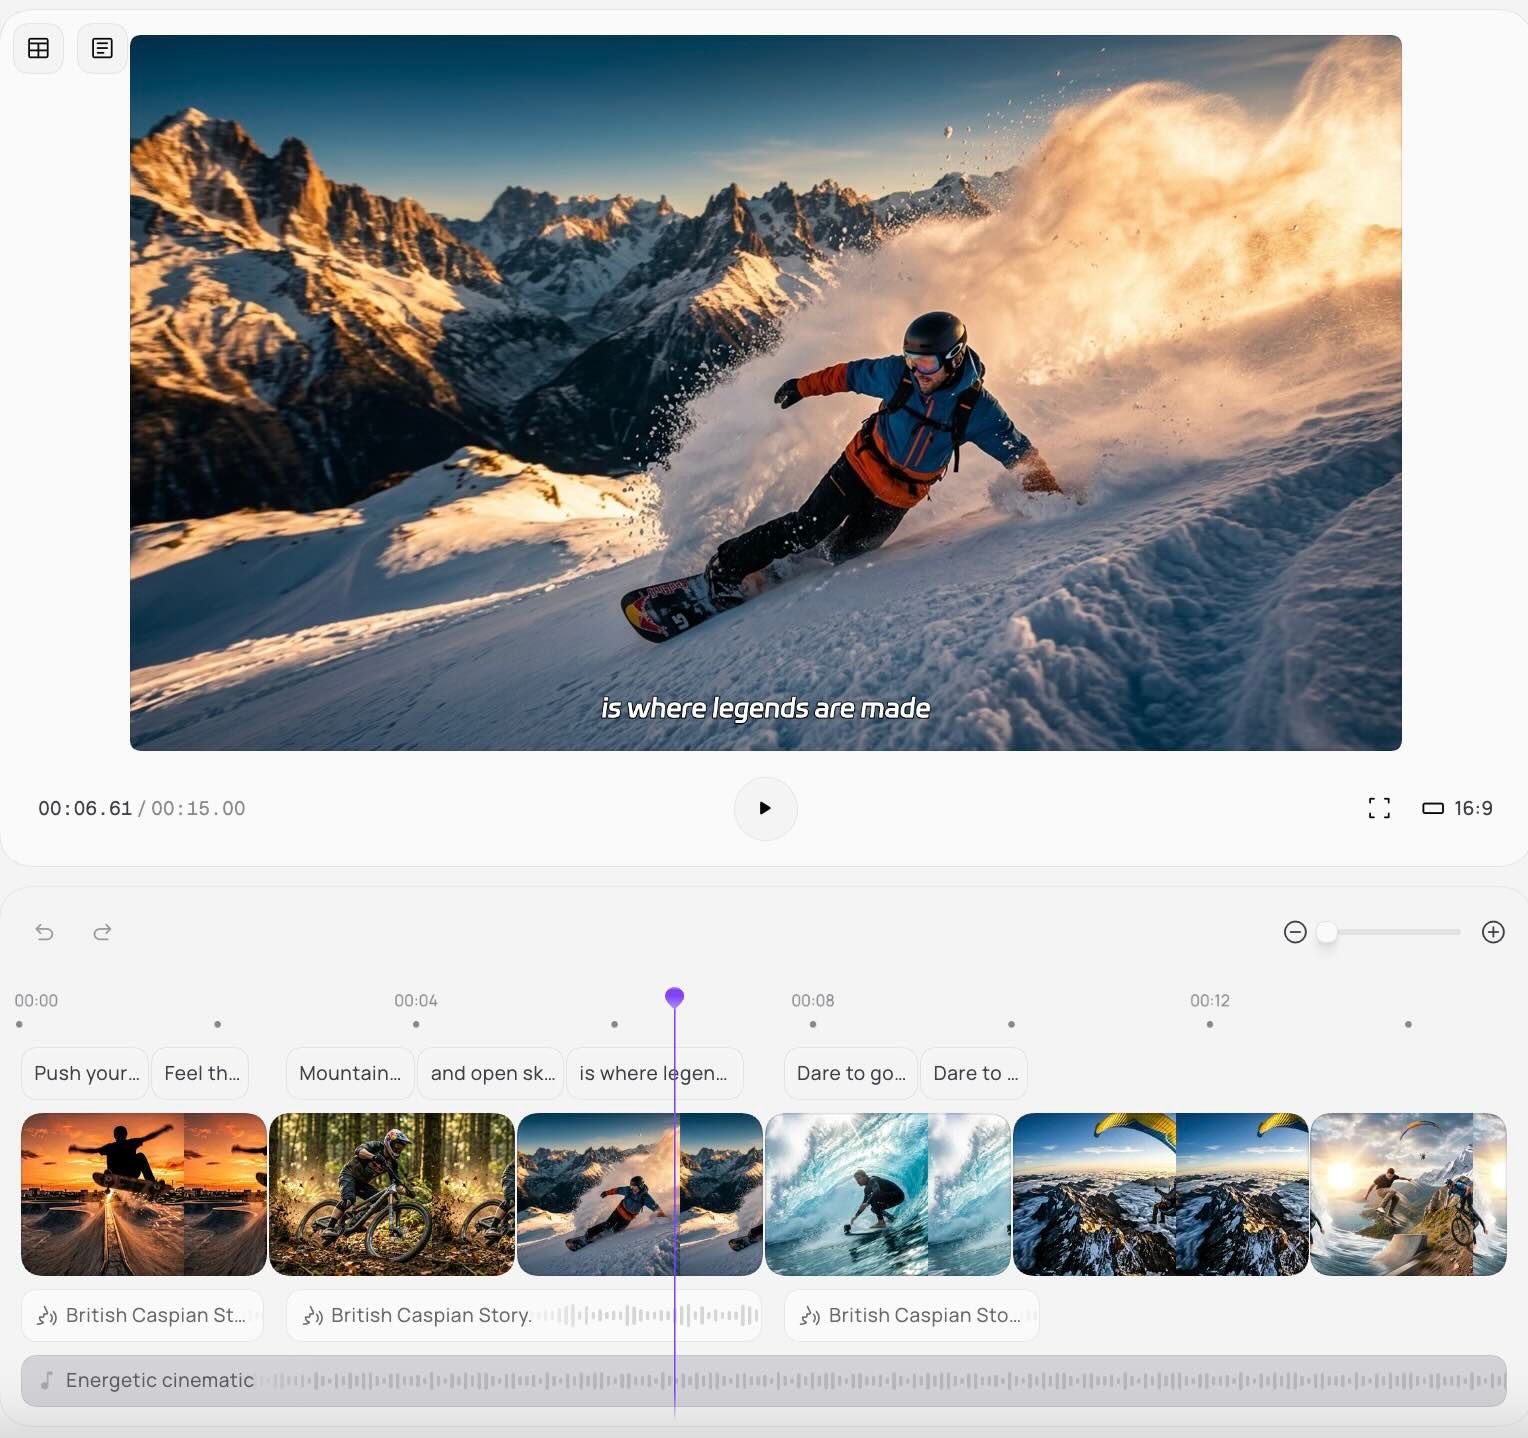Viewport: 1528px width, 1438px height.
Task: Undo the last edit
Action: pos(44,932)
